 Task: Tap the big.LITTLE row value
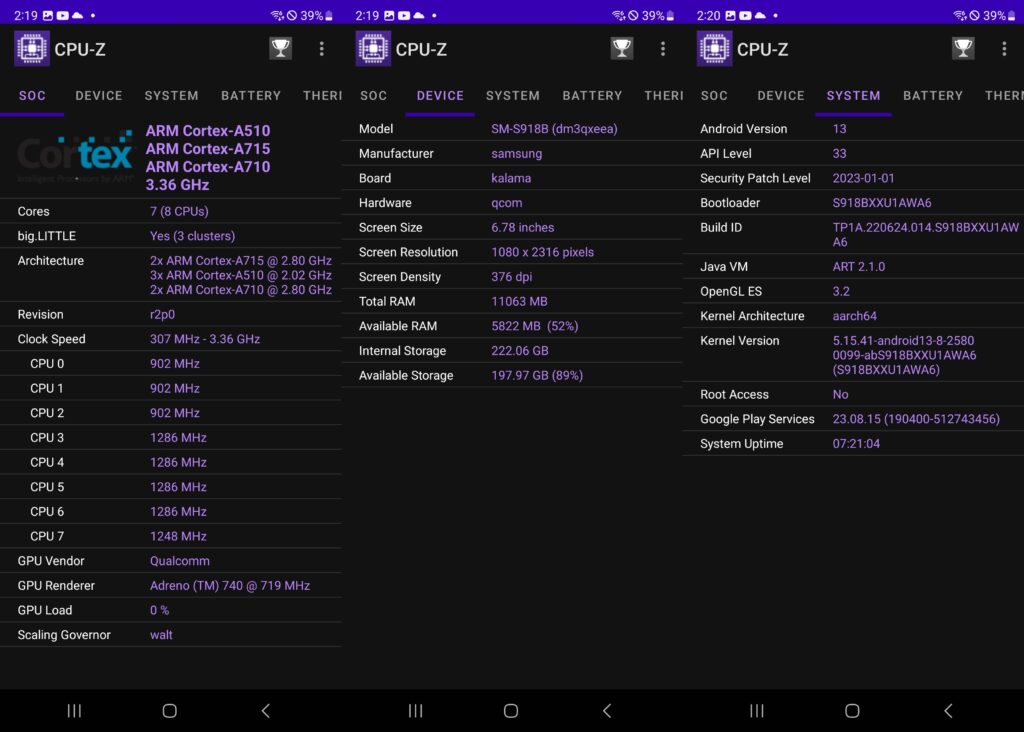(x=193, y=236)
